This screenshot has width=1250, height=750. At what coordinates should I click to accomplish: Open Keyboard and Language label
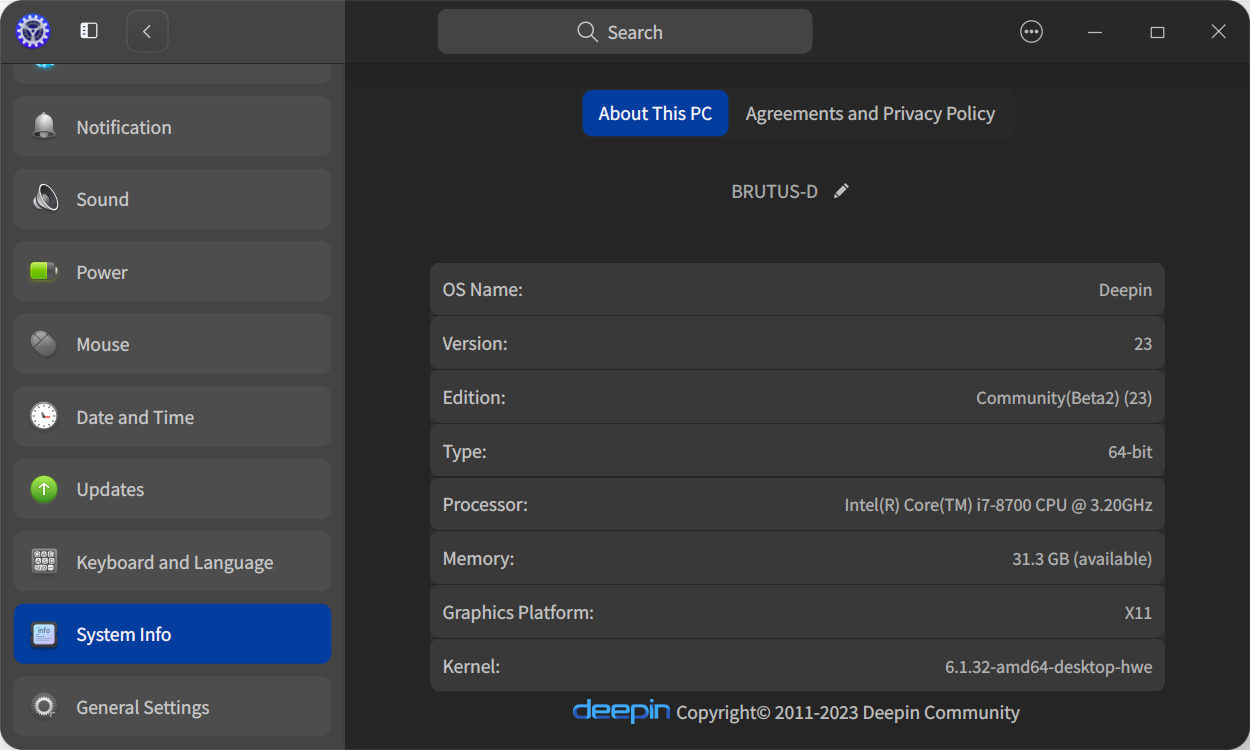[175, 562]
